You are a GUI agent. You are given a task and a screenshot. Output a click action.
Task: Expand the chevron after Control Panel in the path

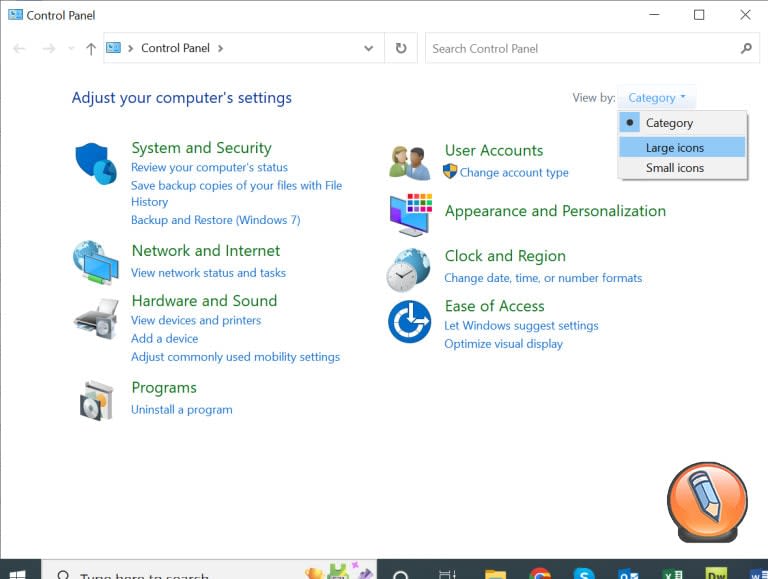[x=220, y=48]
